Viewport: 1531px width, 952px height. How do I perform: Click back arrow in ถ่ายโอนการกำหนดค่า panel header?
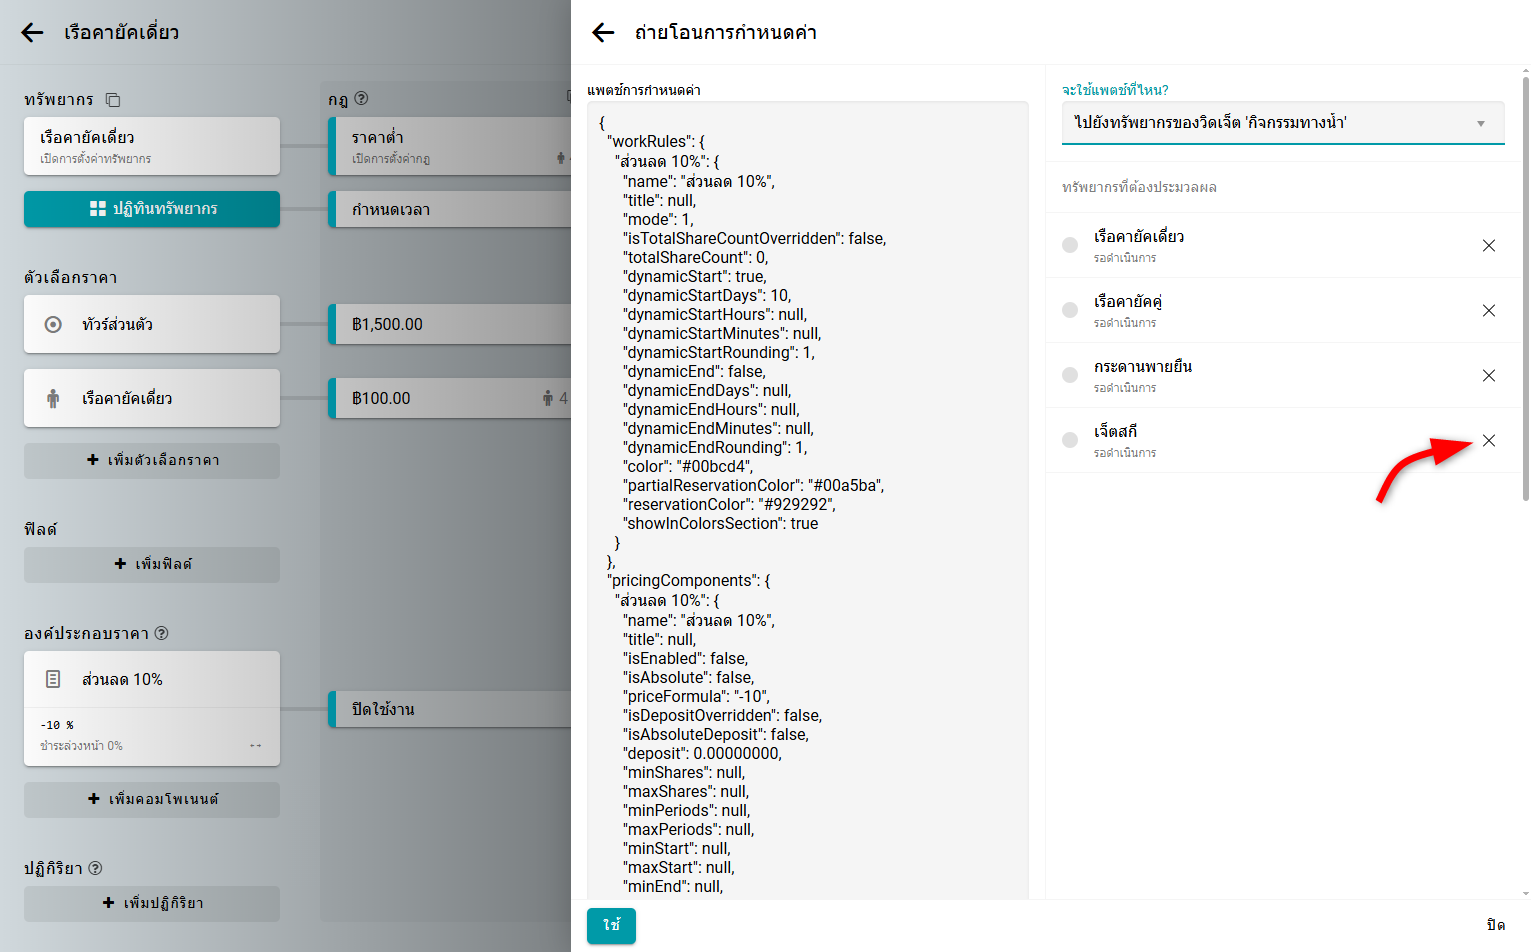[603, 33]
